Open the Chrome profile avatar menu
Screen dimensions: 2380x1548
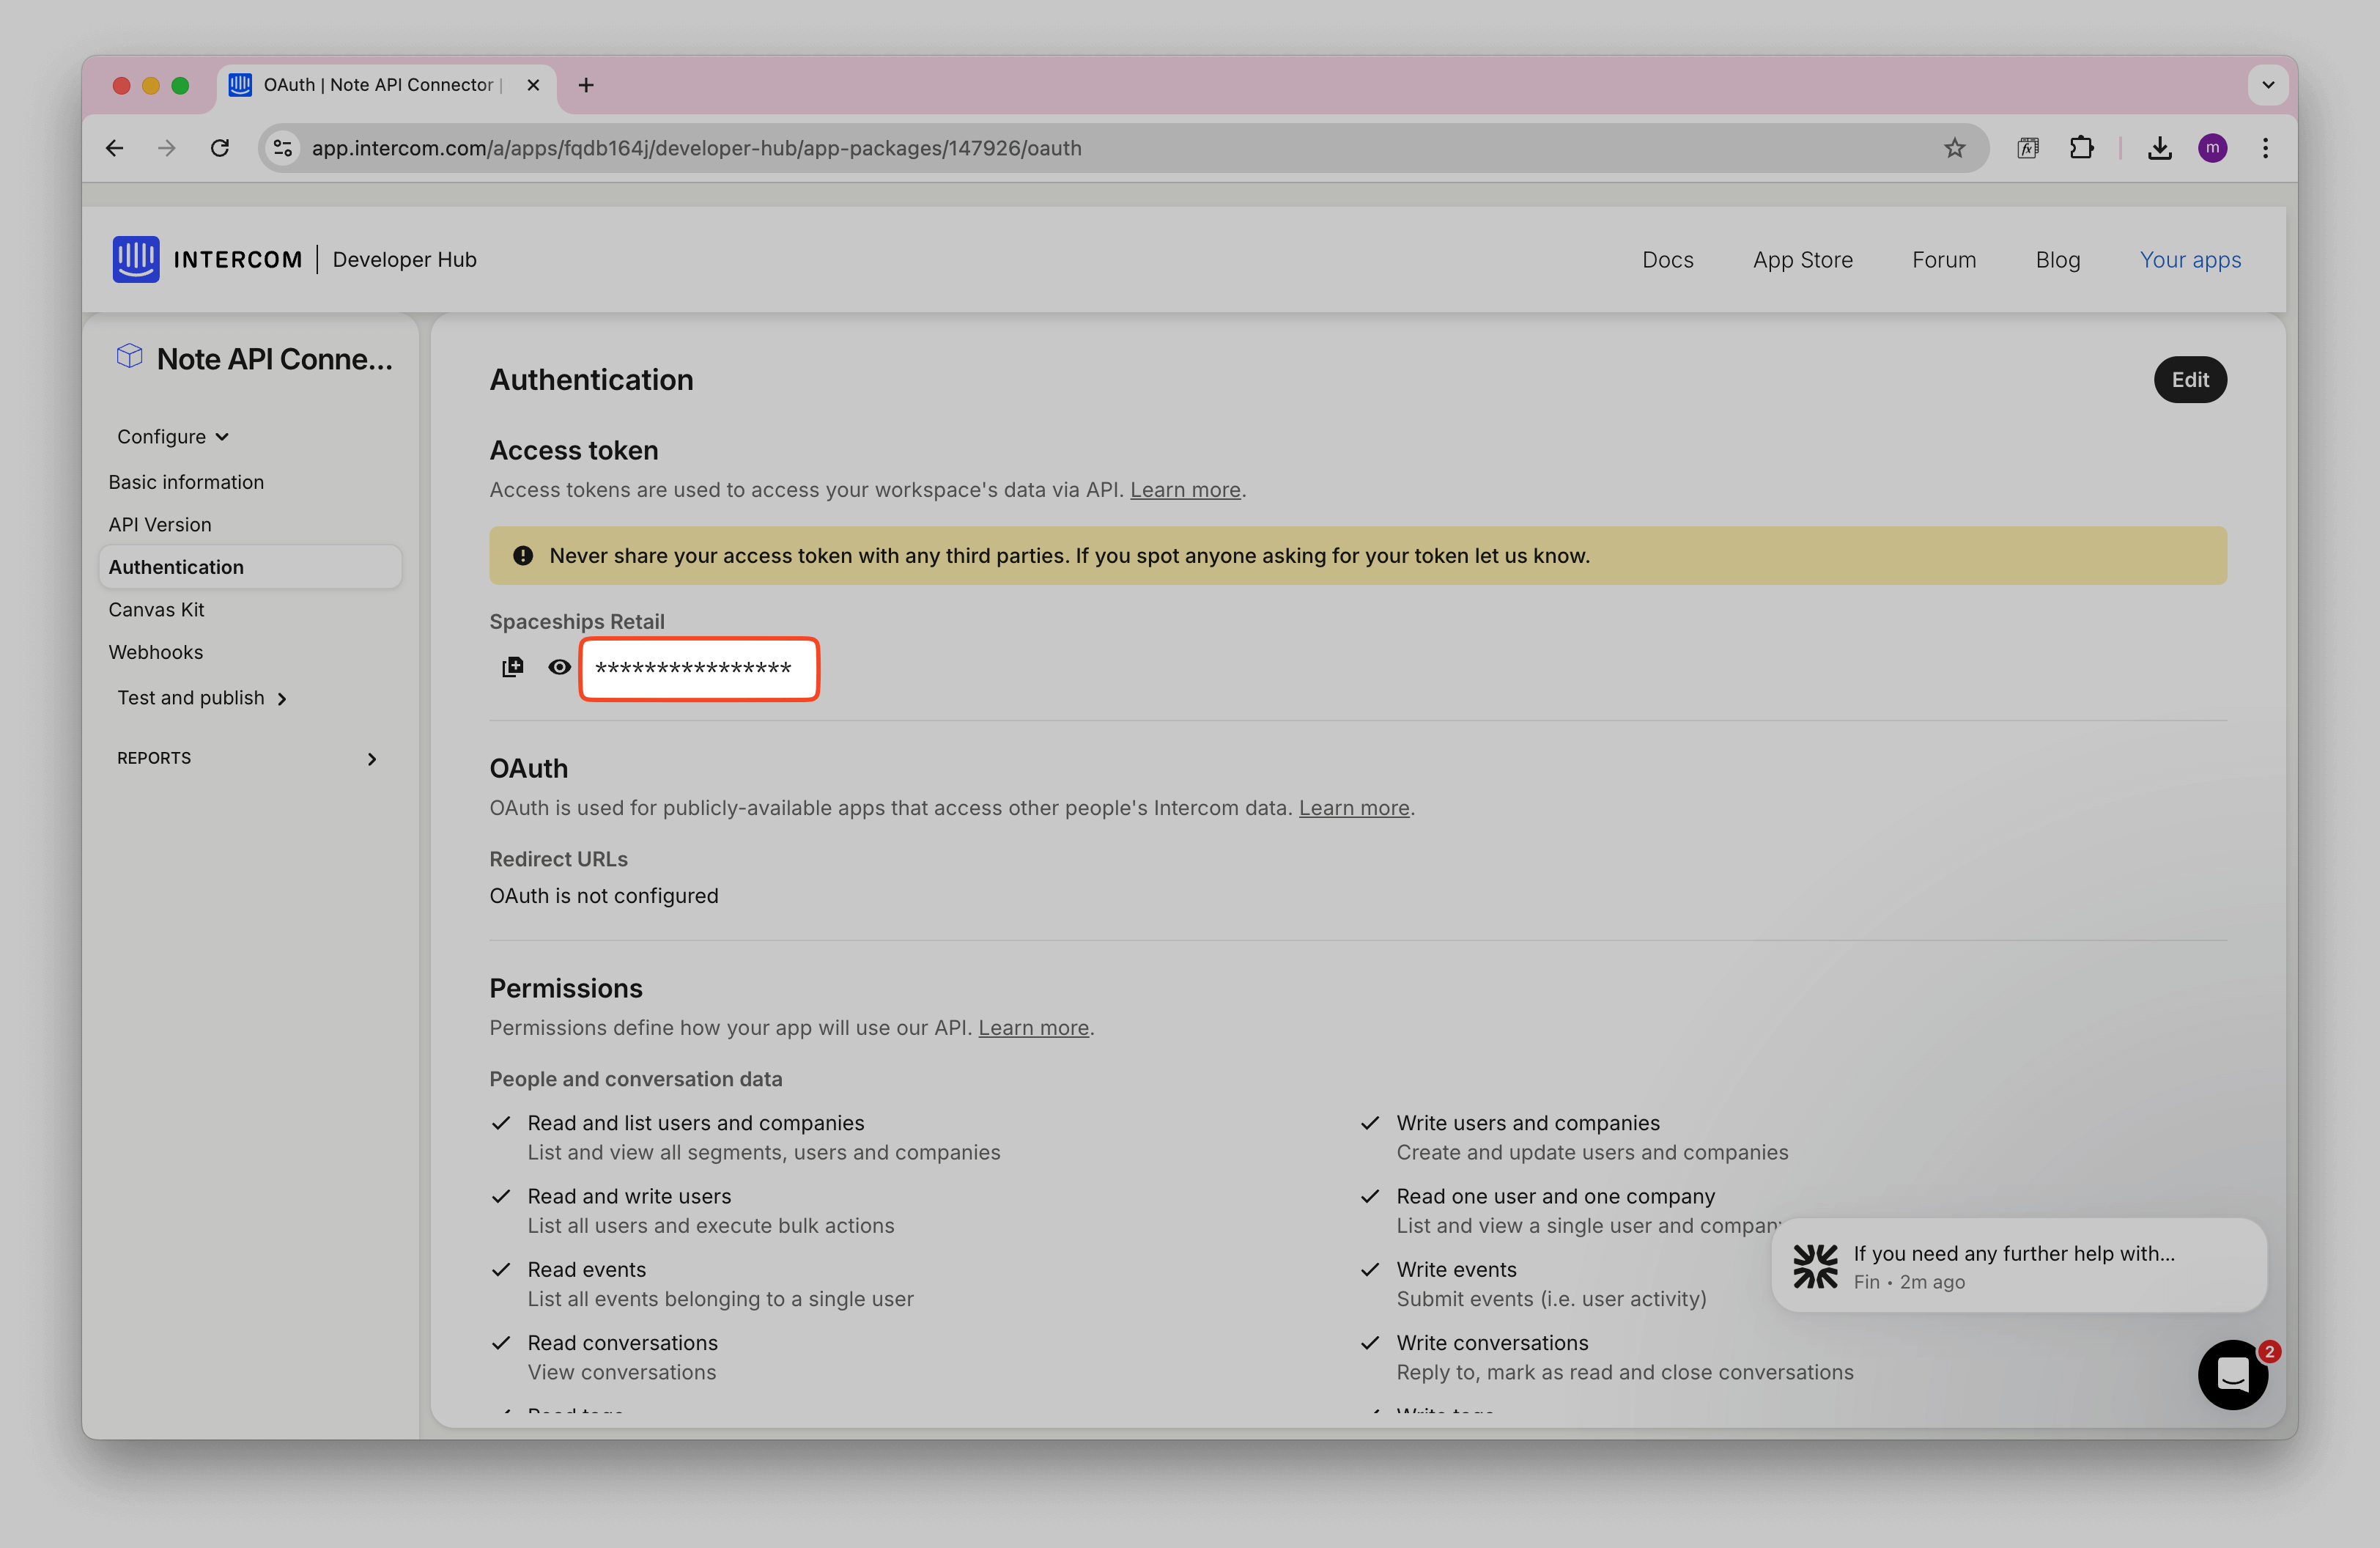pyautogui.click(x=2212, y=148)
